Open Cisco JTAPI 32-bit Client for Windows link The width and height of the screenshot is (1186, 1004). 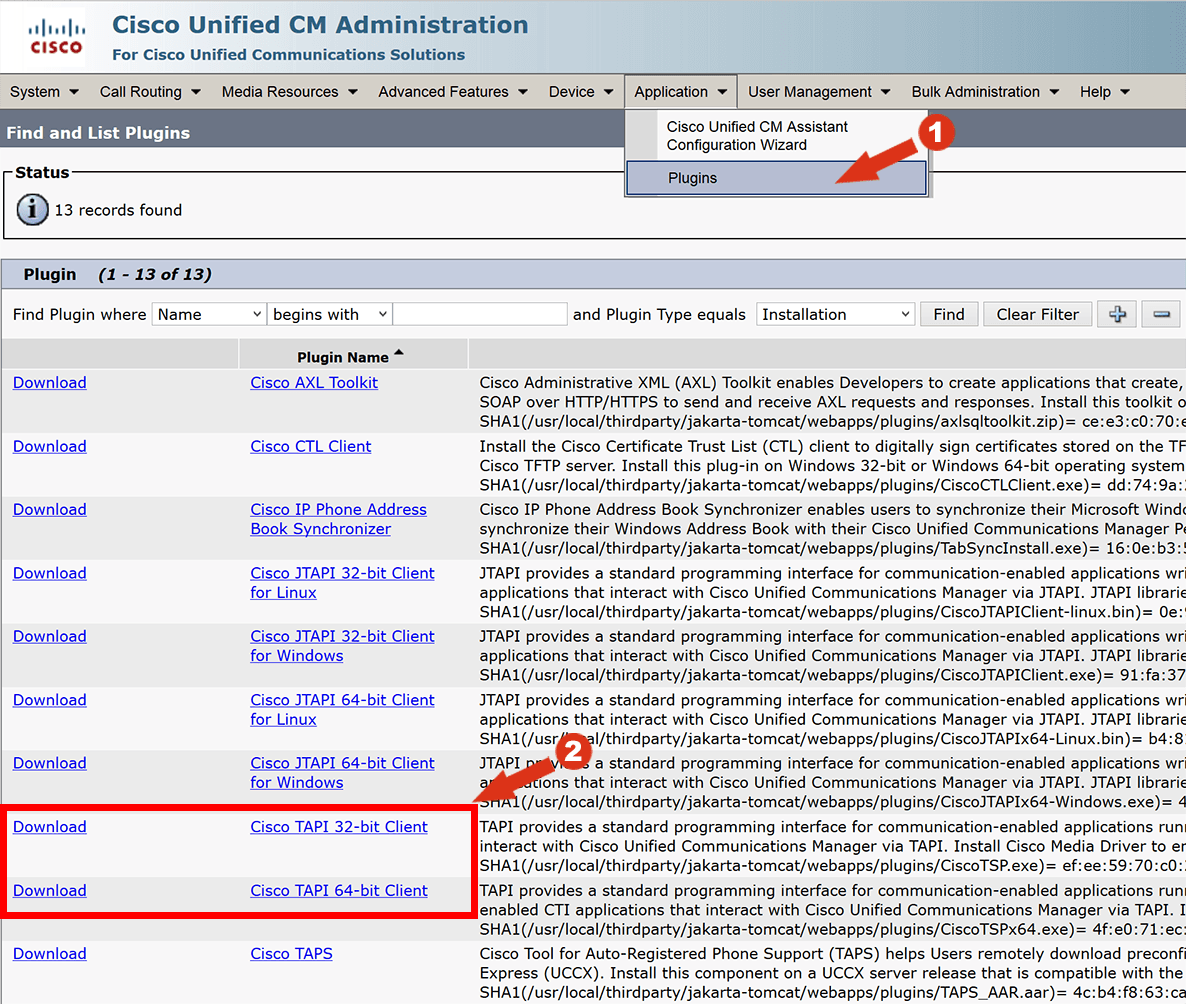pos(342,646)
